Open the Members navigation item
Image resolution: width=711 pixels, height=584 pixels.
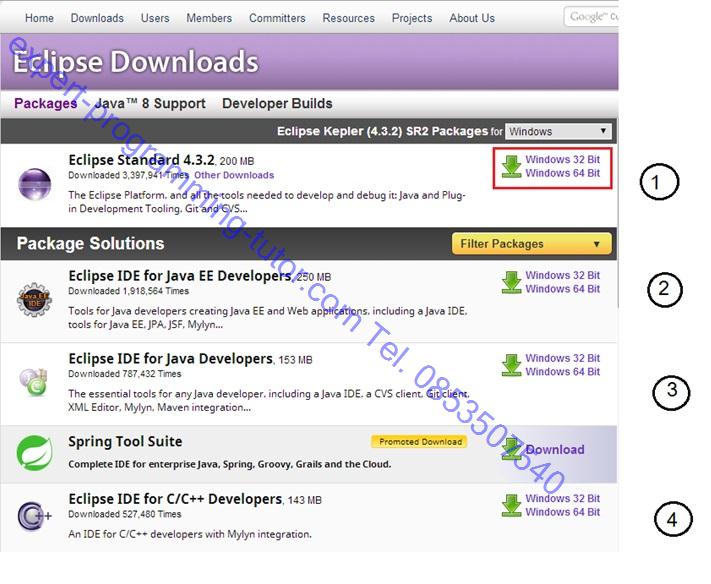click(209, 18)
